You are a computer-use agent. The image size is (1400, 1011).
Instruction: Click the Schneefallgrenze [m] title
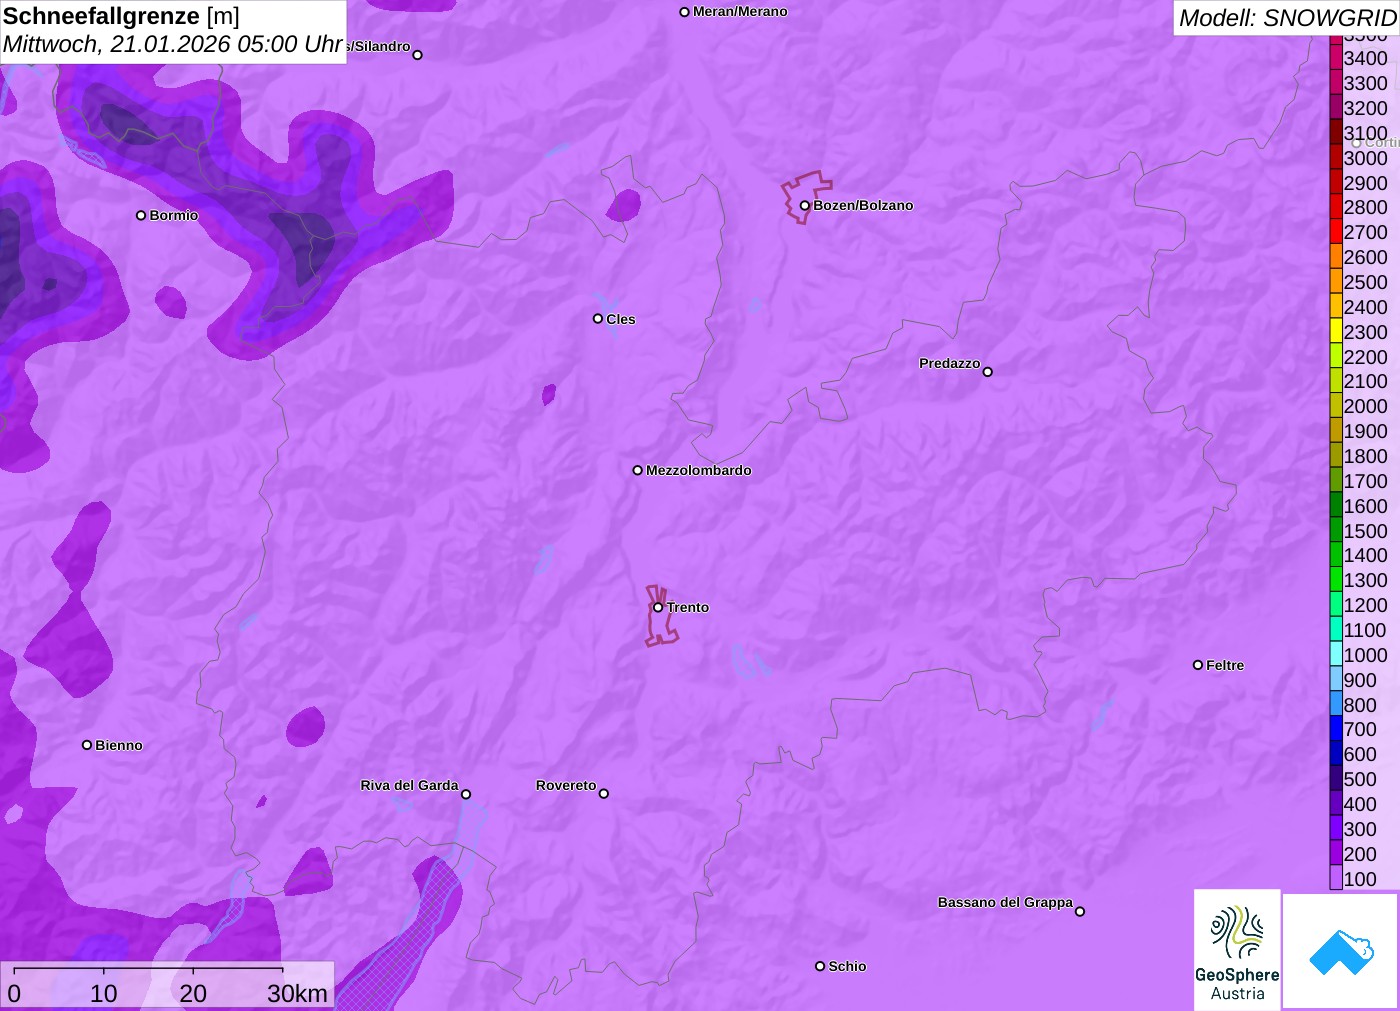pos(121,17)
